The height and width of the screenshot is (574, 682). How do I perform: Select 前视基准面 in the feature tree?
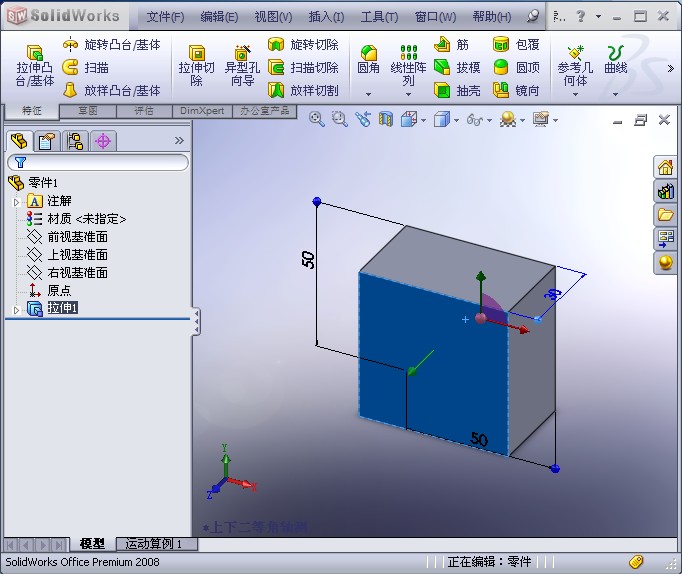[68, 237]
